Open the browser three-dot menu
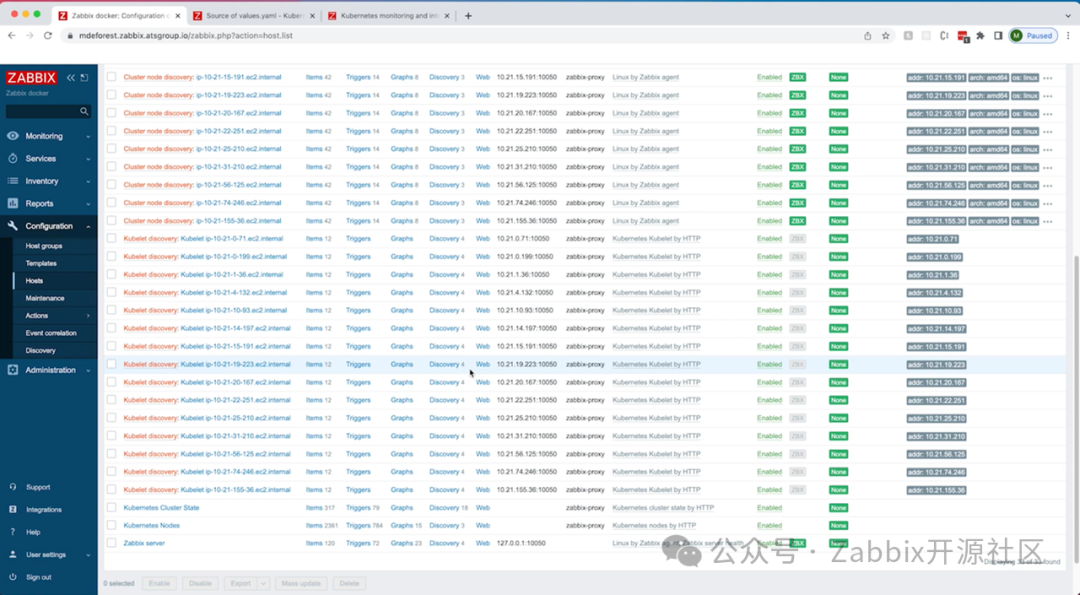 1068,36
